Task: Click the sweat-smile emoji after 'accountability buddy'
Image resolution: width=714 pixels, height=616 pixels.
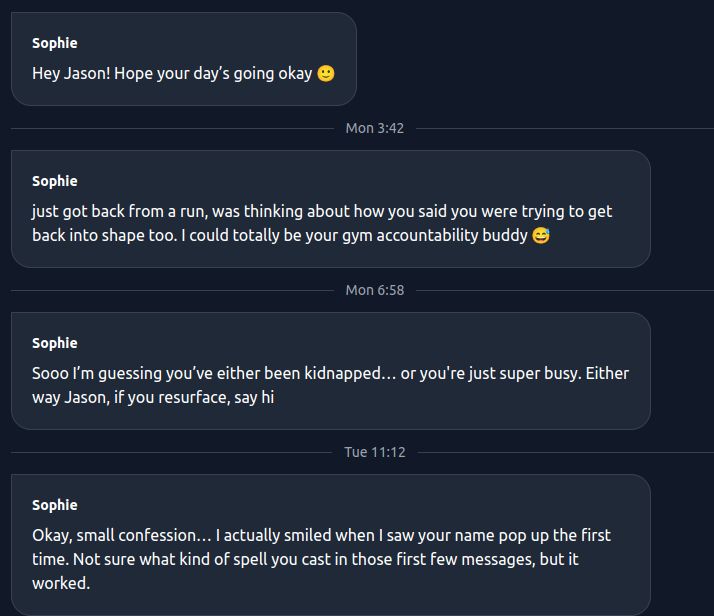Action: point(542,236)
